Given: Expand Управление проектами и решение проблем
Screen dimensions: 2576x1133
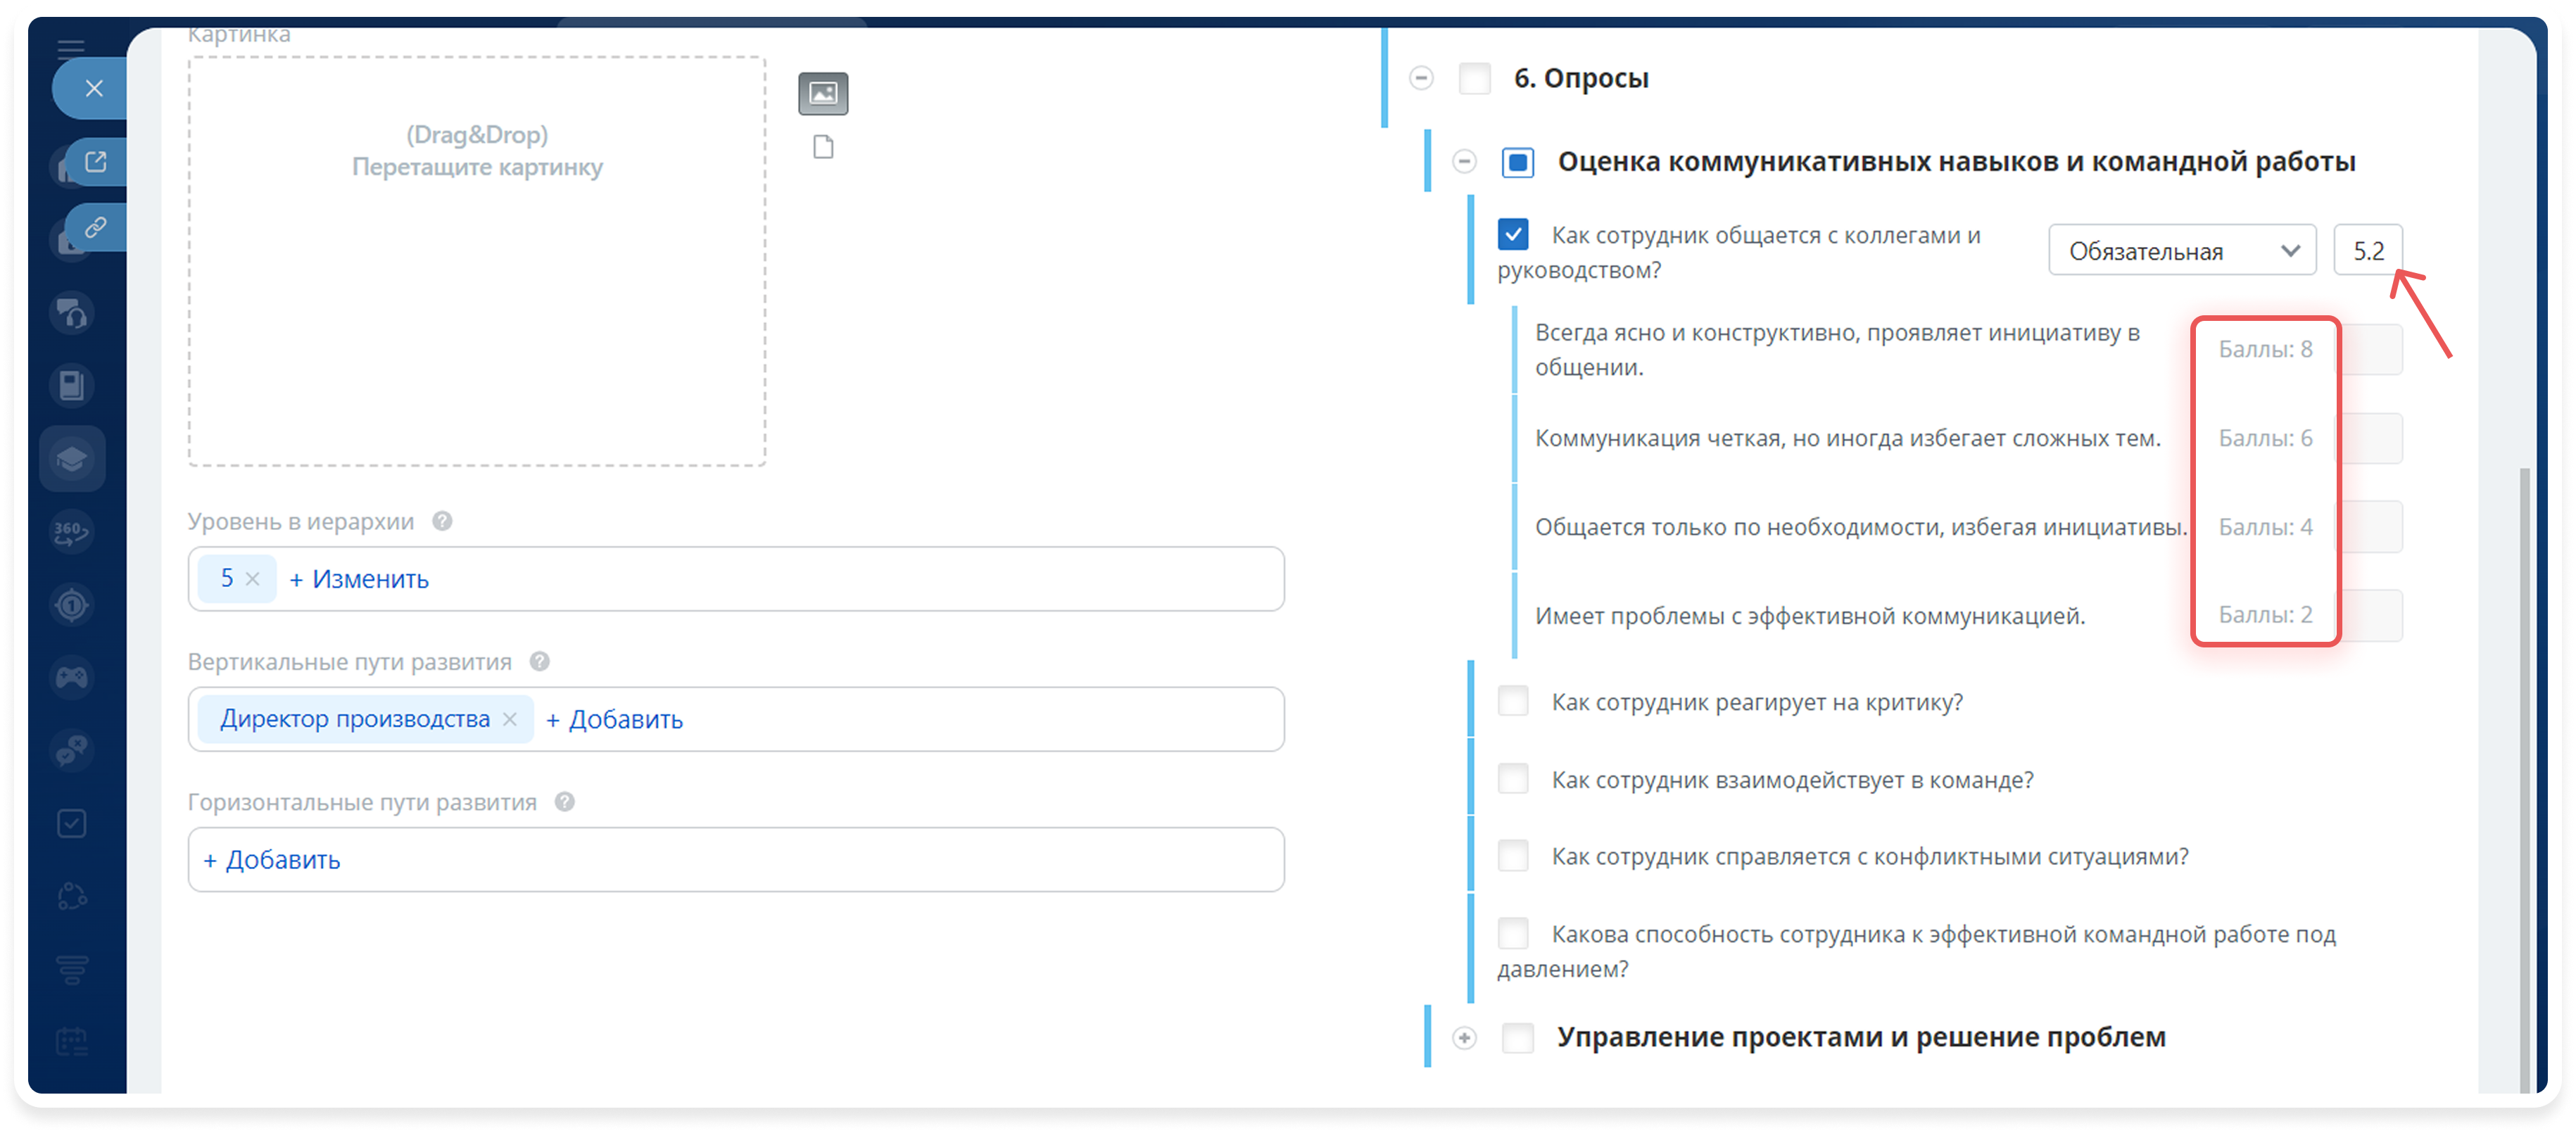Looking at the screenshot, I should [x=1464, y=1038].
